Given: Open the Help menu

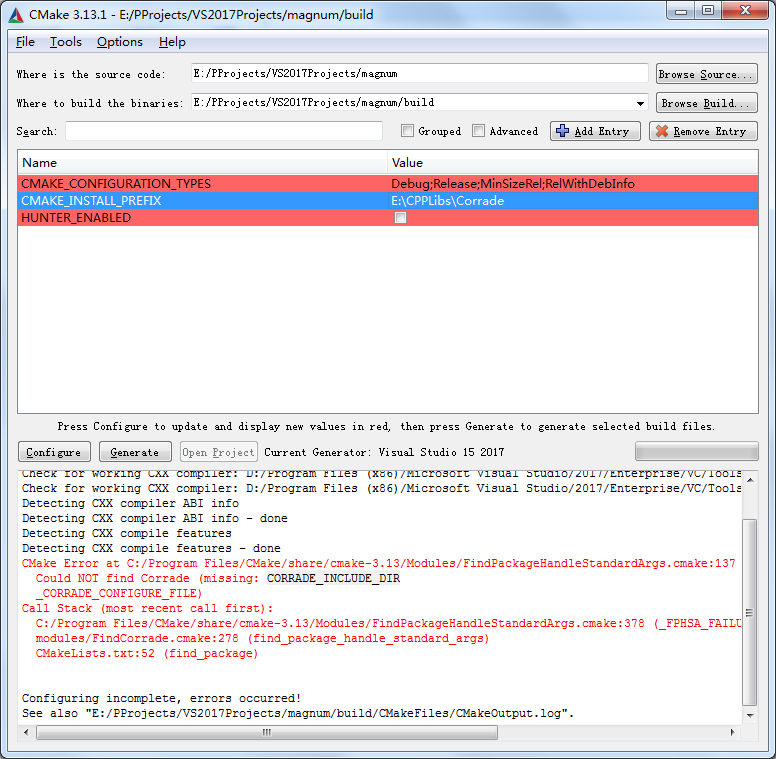Looking at the screenshot, I should click(172, 42).
